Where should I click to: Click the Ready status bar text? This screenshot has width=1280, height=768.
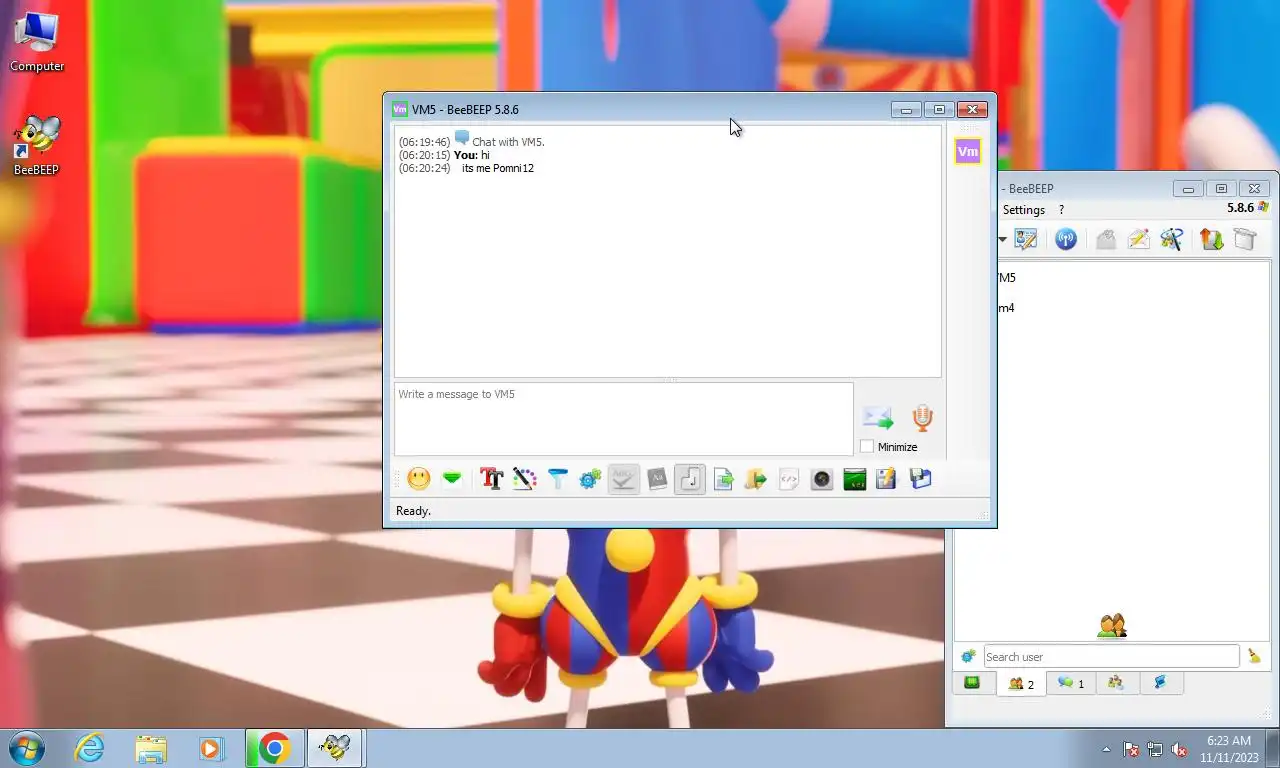(x=413, y=511)
